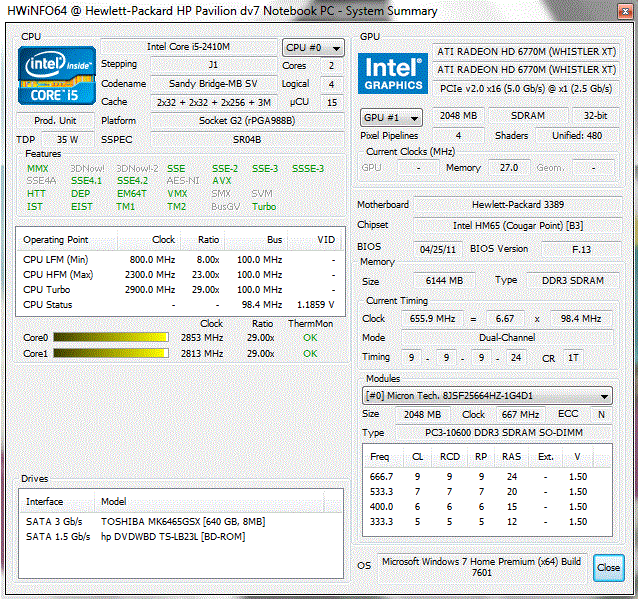
Task: Click the Socket G2 (rPGA988B) platform field
Action: (x=247, y=121)
